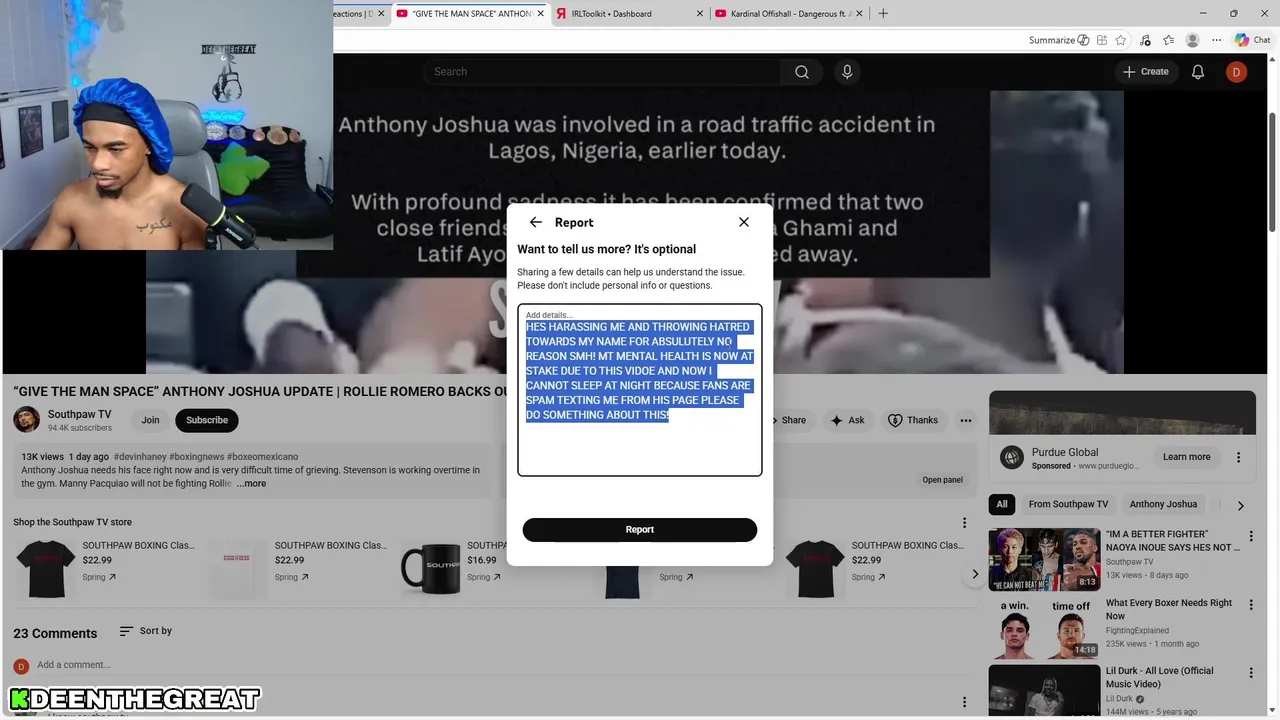Open browser Settings and more menu

point(1216,40)
